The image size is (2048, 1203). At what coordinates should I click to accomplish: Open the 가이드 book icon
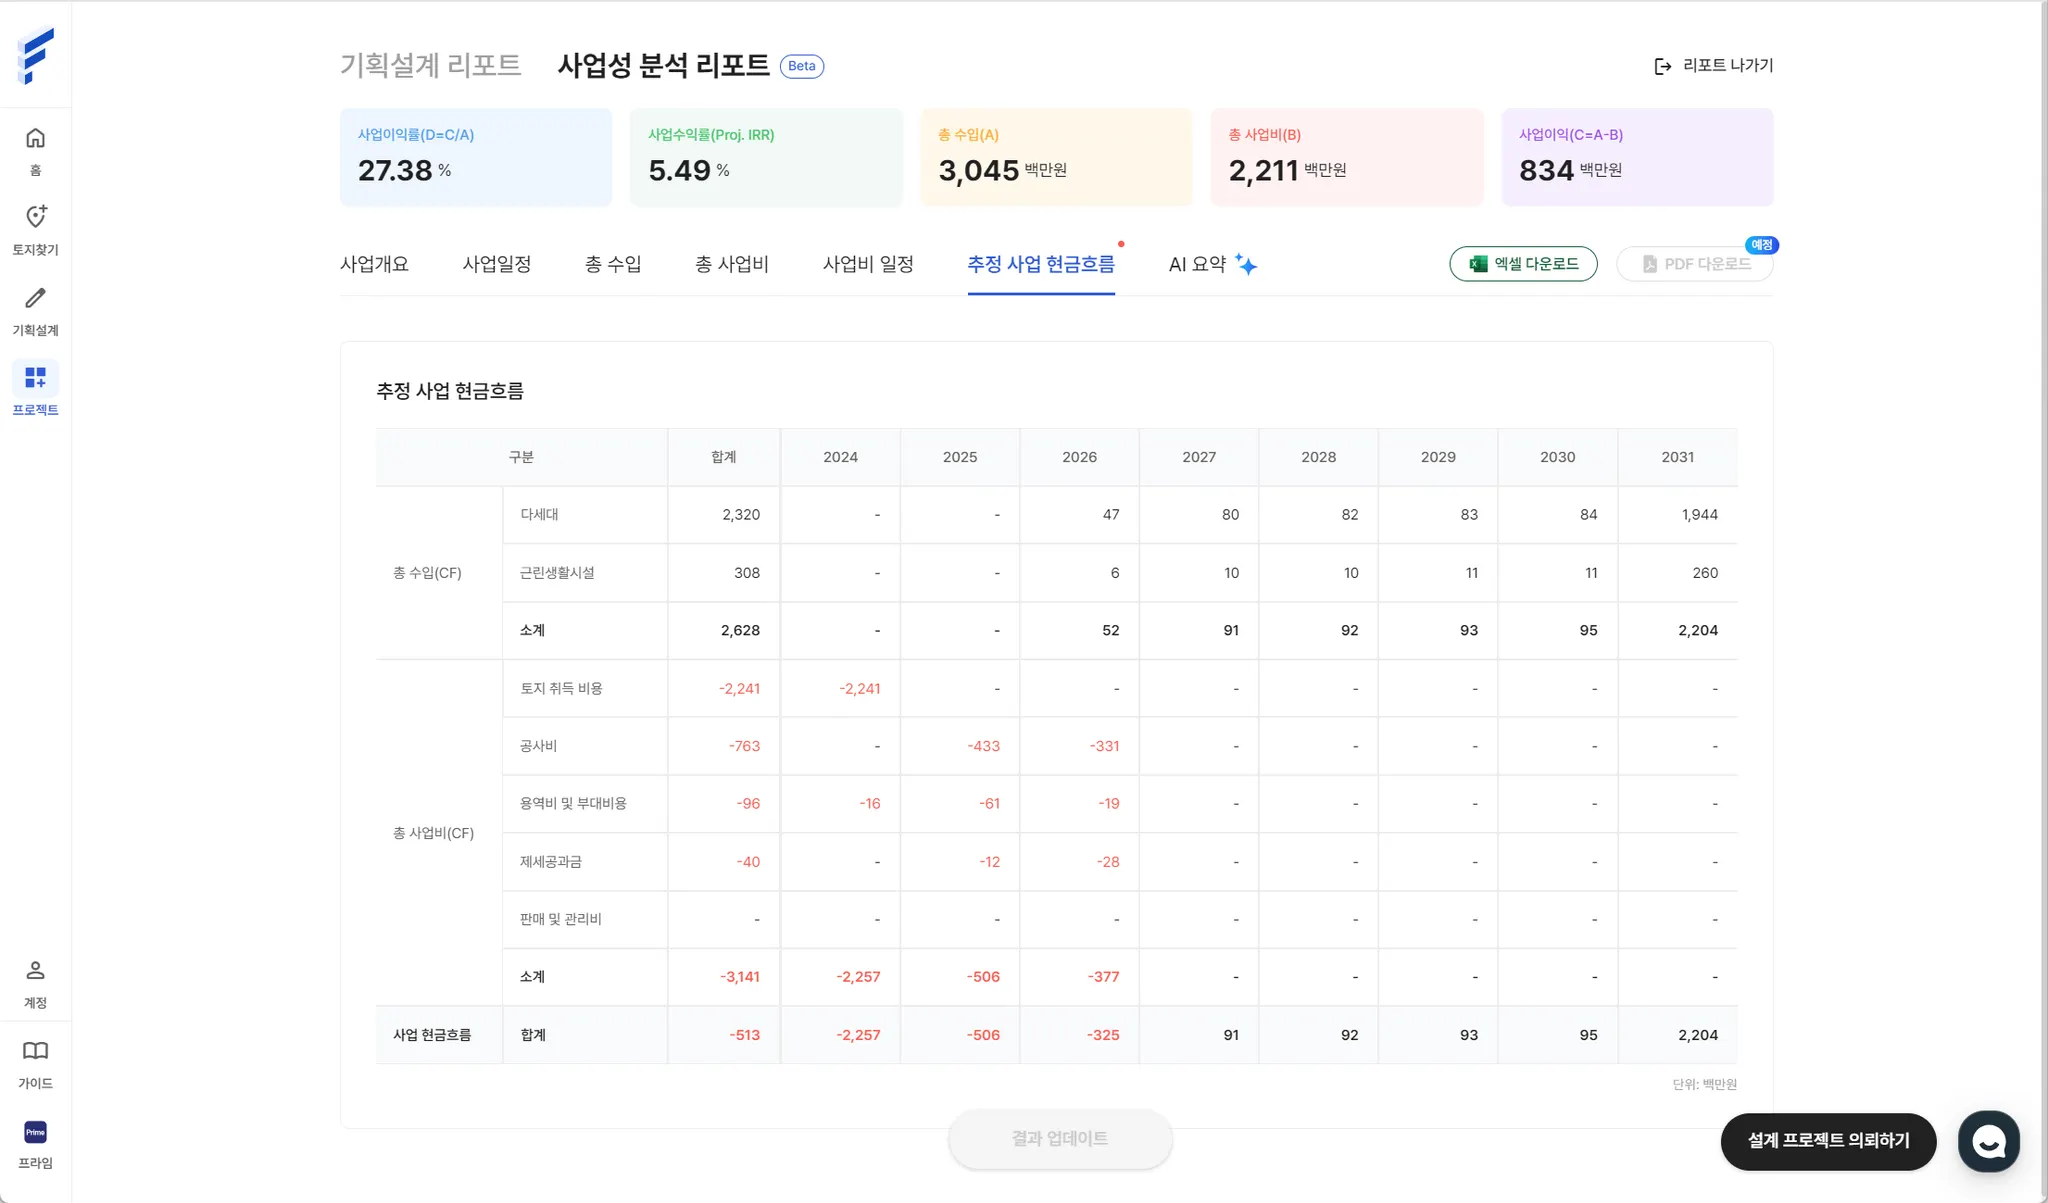(35, 1051)
